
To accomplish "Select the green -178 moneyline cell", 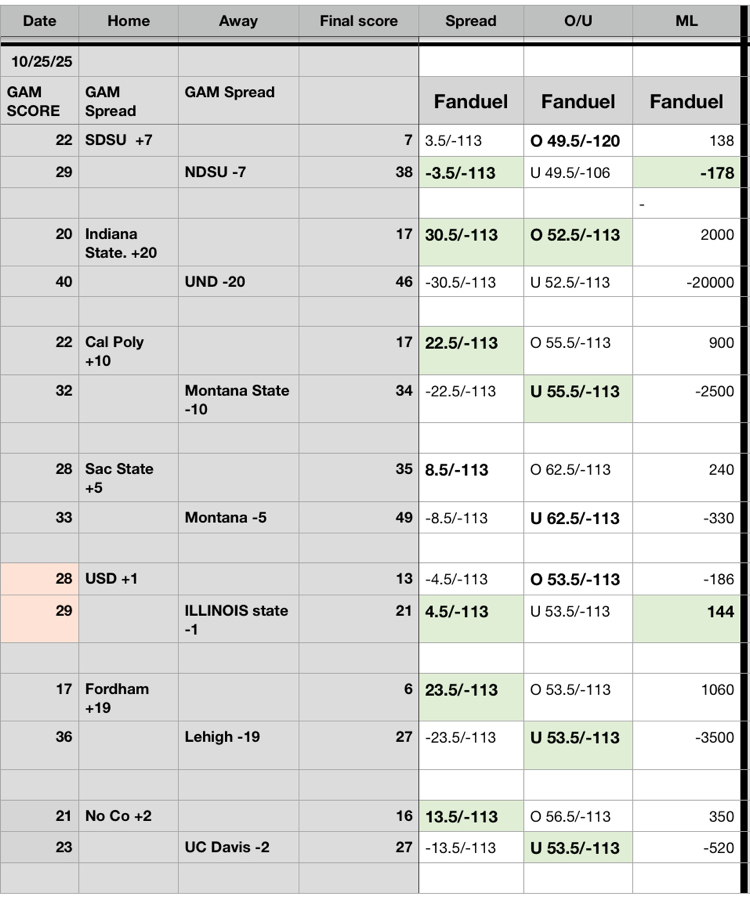I will point(687,172).
